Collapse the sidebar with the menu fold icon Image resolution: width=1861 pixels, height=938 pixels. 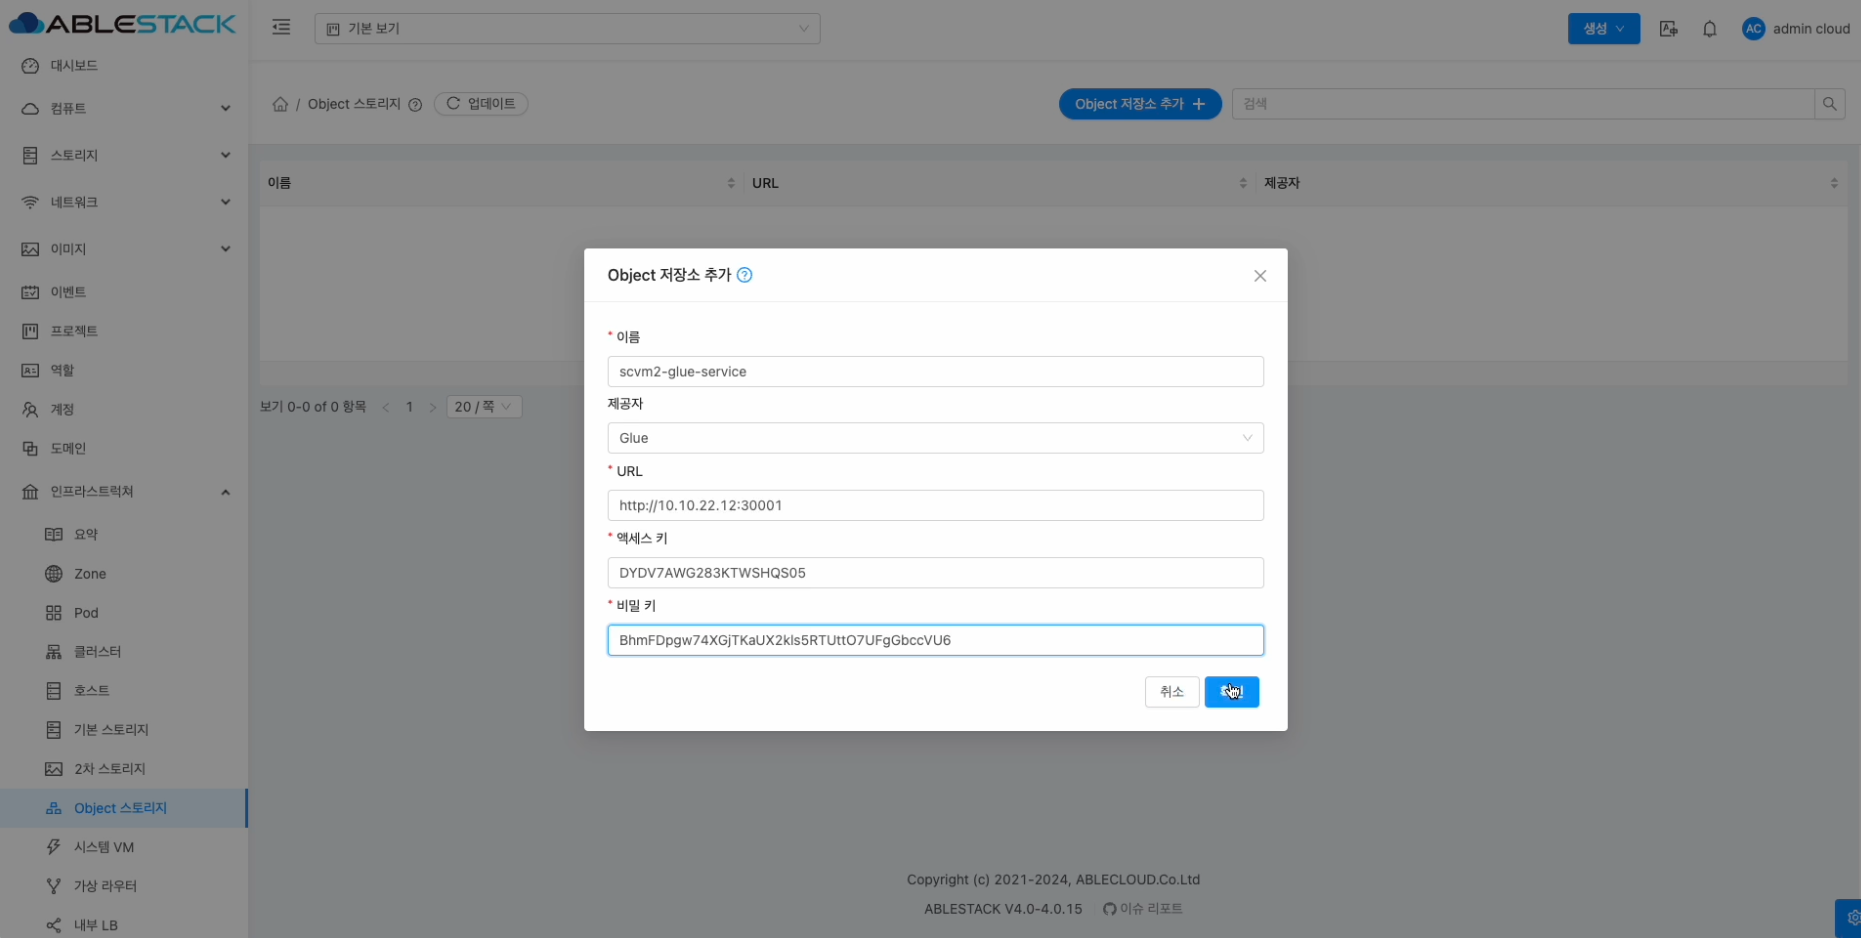(281, 27)
